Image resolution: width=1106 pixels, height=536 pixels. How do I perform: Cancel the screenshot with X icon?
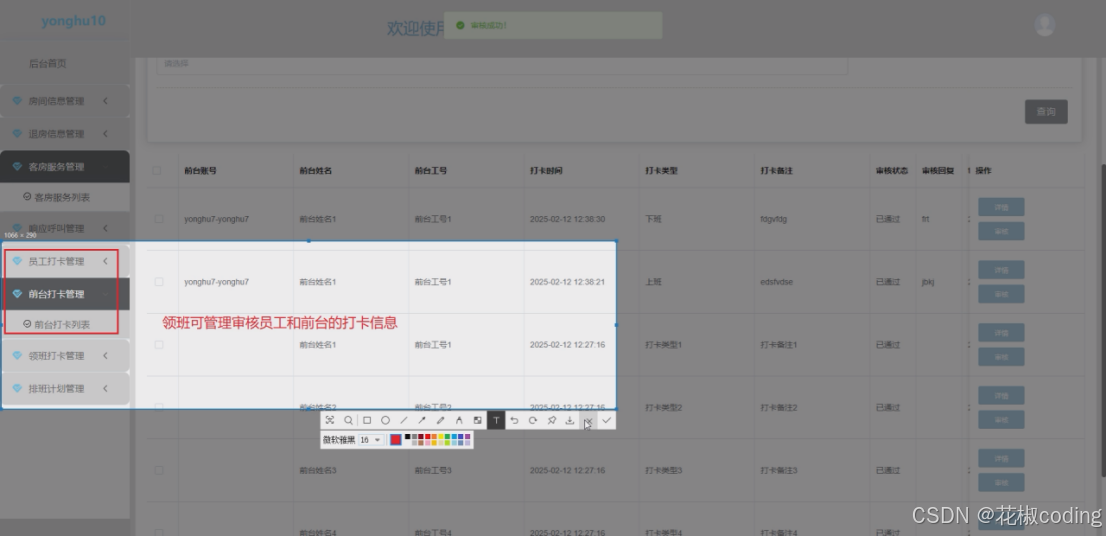[588, 420]
